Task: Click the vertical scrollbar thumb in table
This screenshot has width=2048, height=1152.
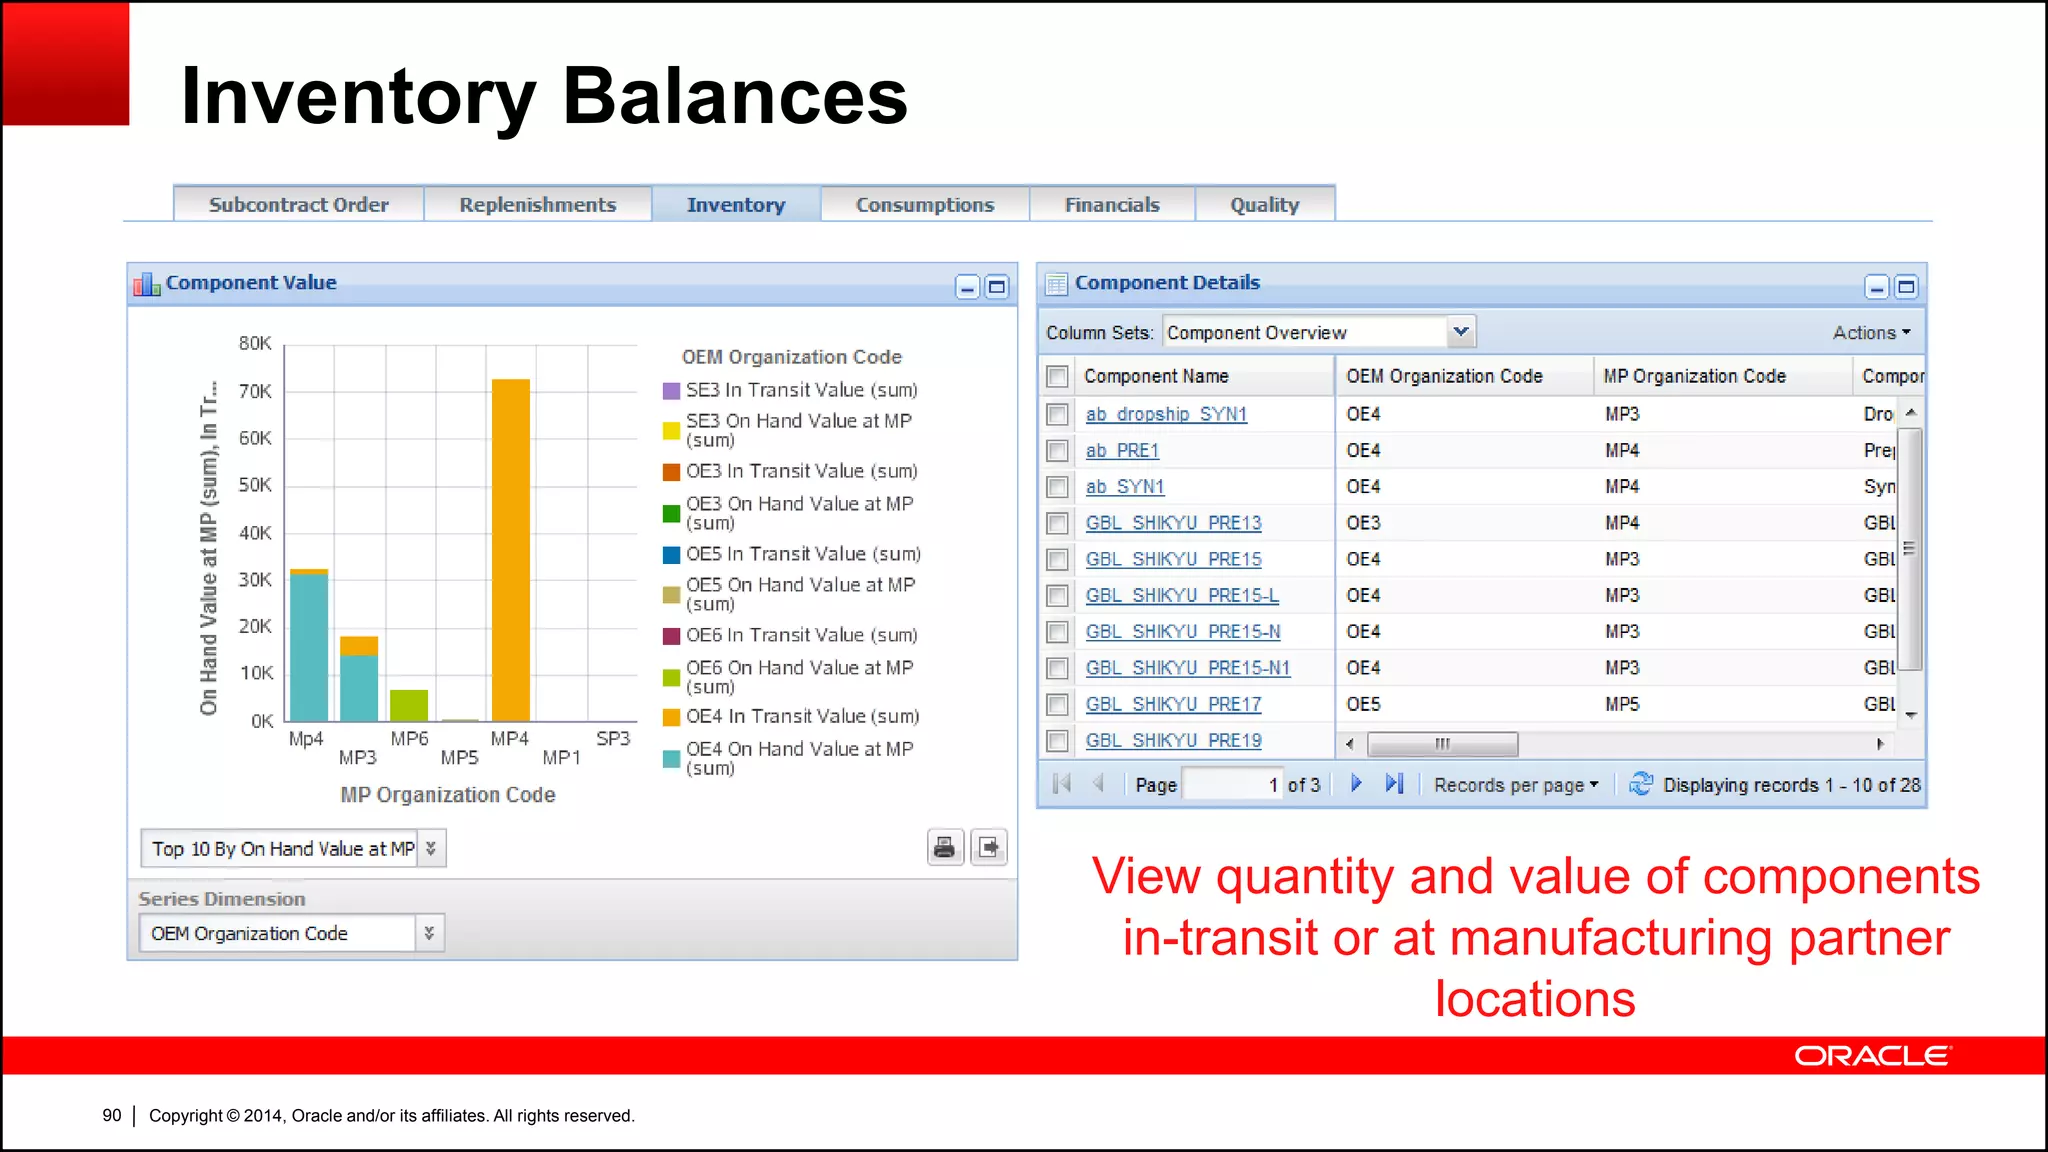Action: coord(1910,548)
